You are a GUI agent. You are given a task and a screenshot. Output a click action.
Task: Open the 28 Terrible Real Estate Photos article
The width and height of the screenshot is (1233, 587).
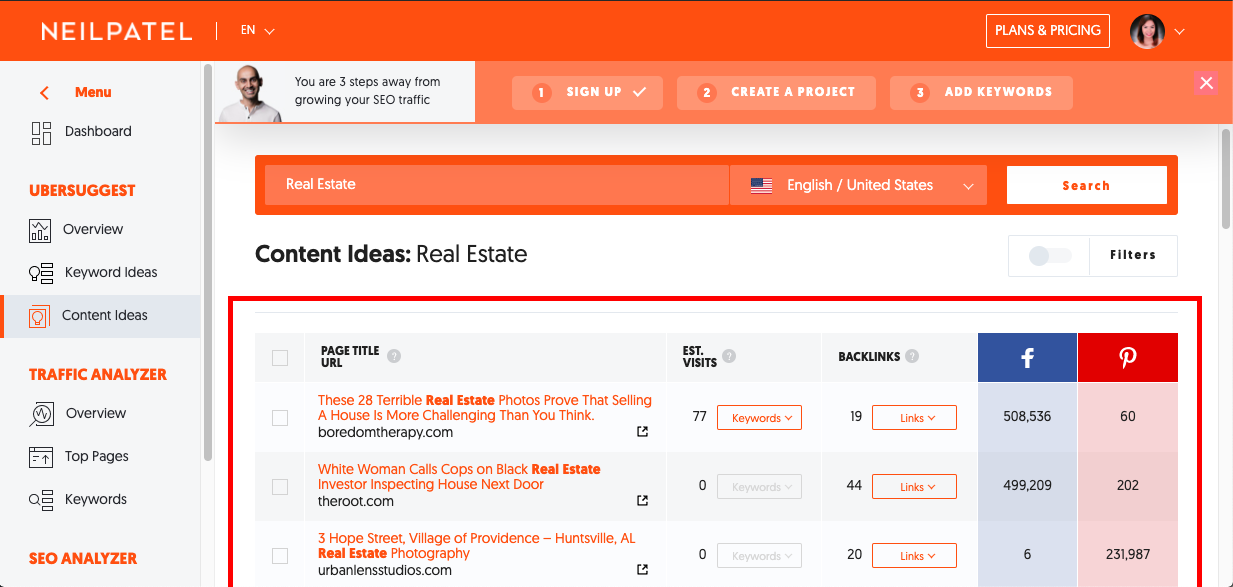click(x=485, y=408)
